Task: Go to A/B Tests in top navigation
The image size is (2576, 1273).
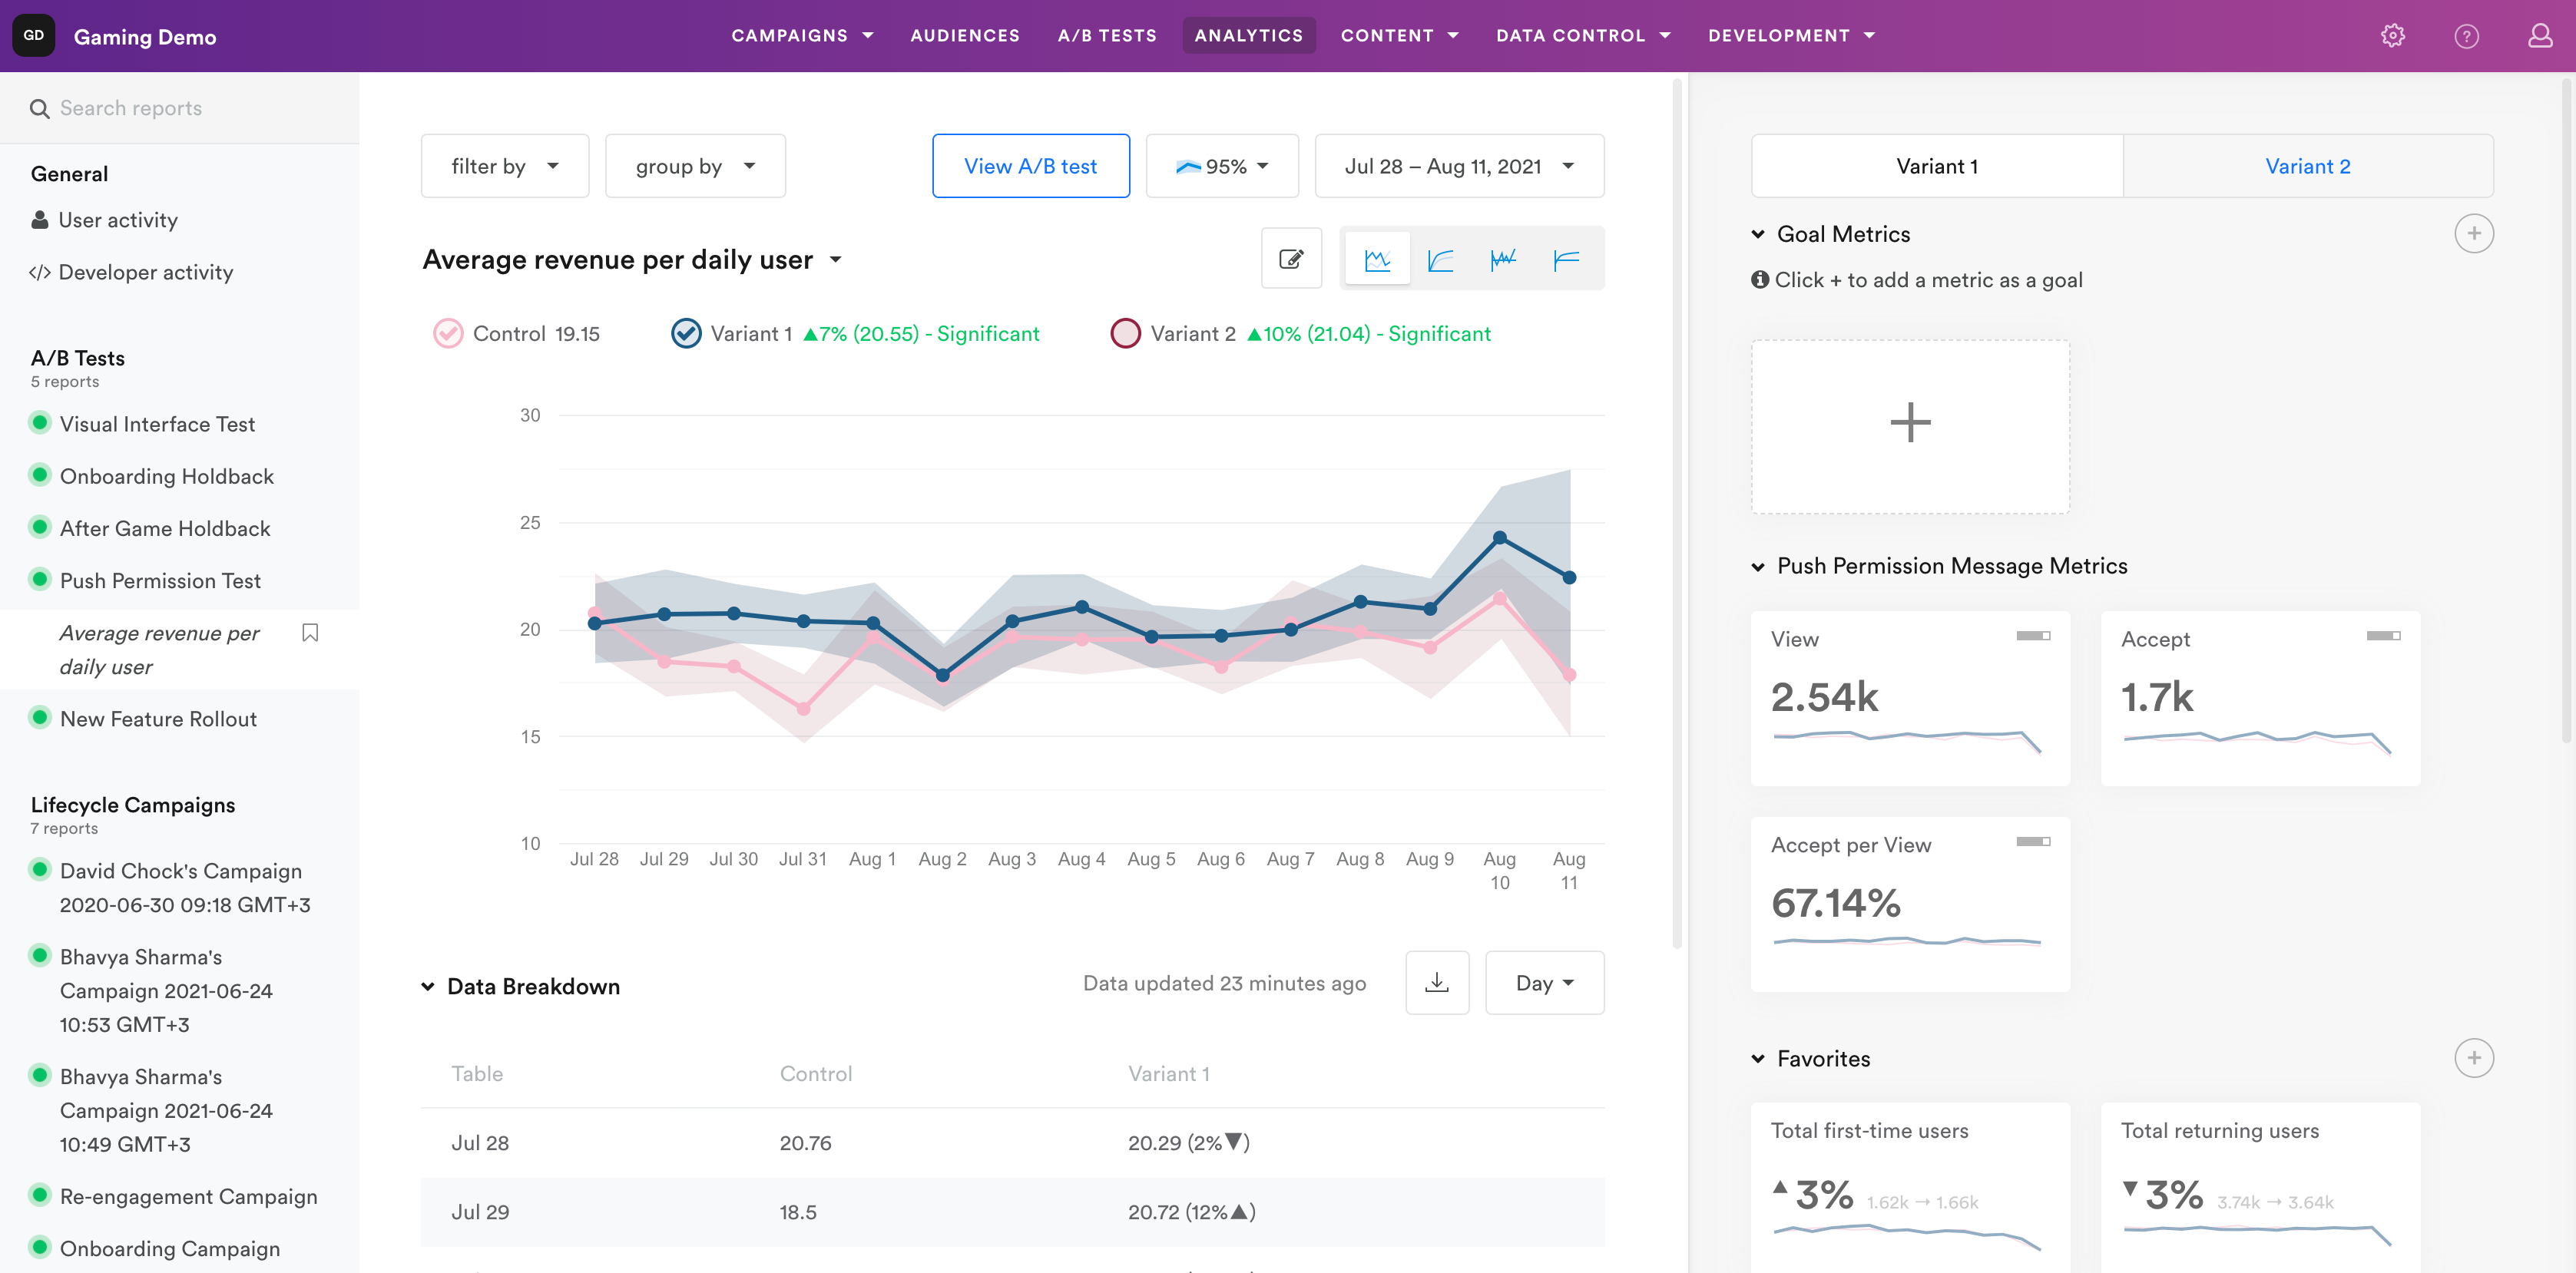Action: pyautogui.click(x=1107, y=36)
